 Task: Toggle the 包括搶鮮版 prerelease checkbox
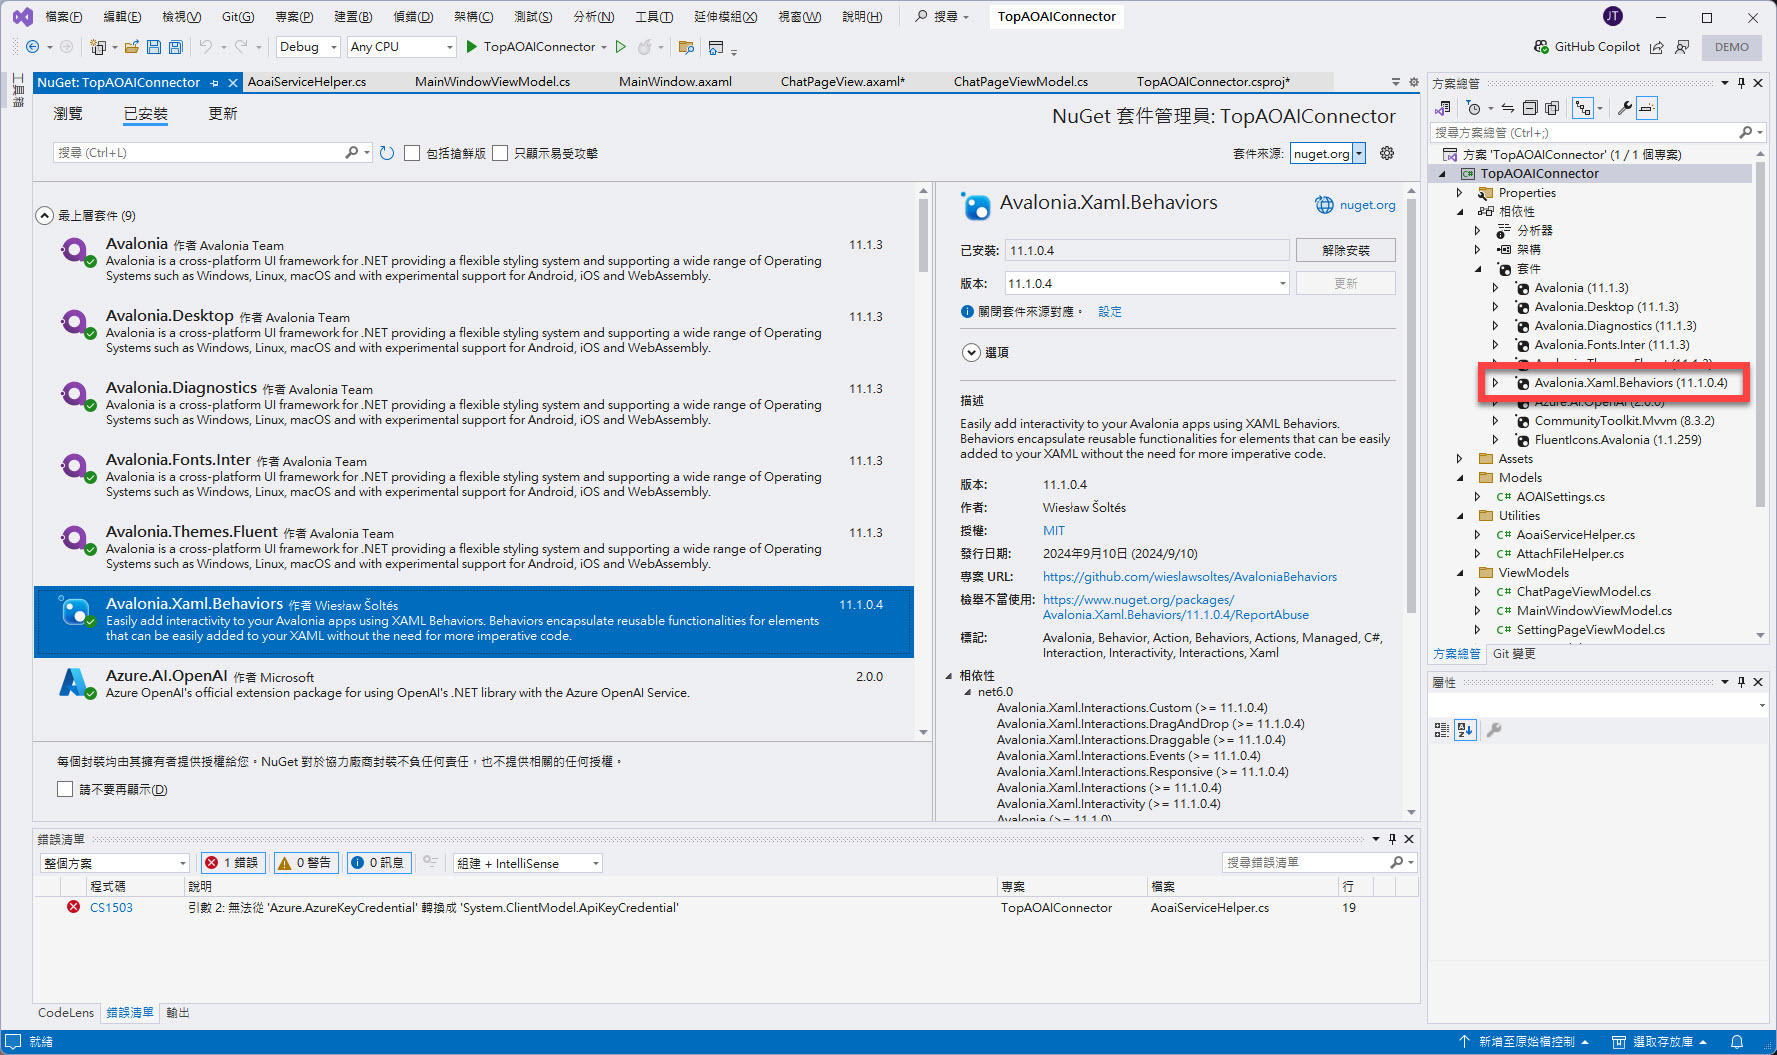412,153
